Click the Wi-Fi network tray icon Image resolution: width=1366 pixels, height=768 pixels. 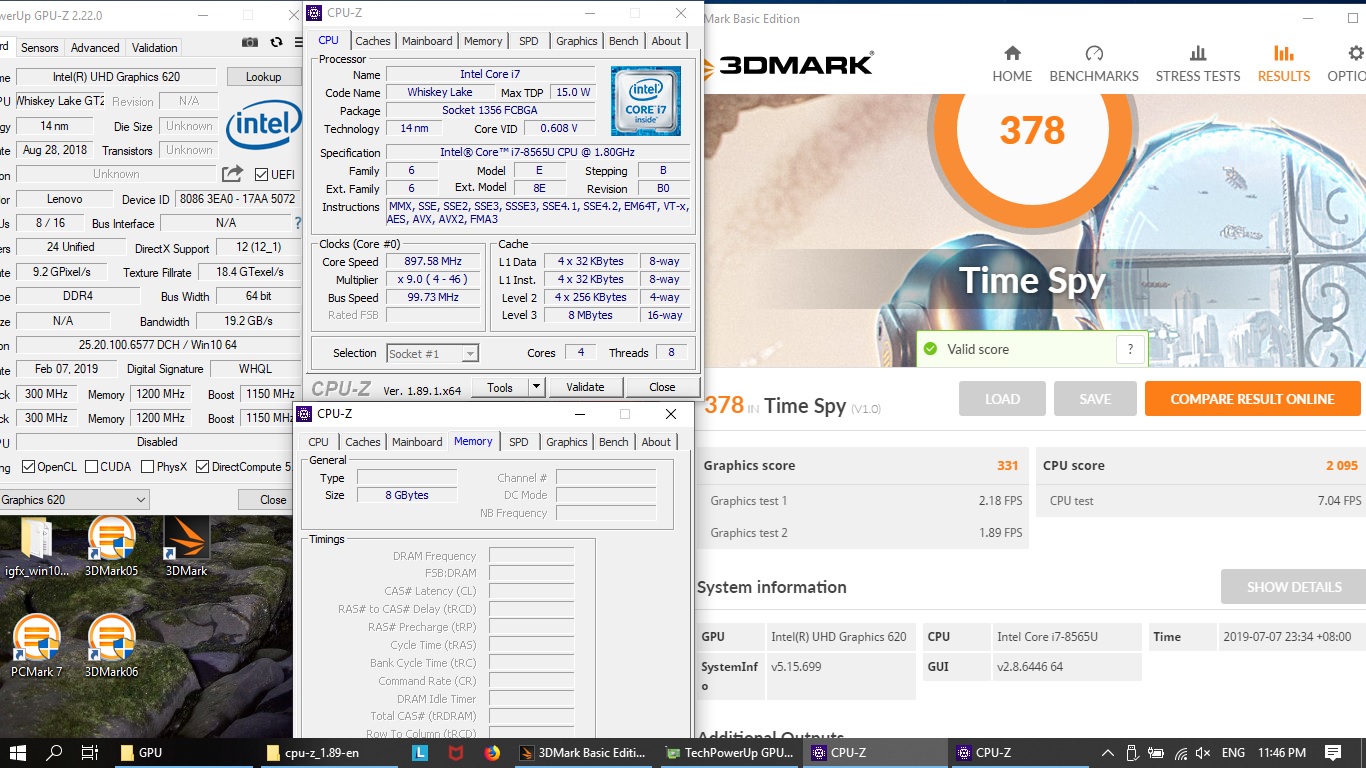[1180, 753]
